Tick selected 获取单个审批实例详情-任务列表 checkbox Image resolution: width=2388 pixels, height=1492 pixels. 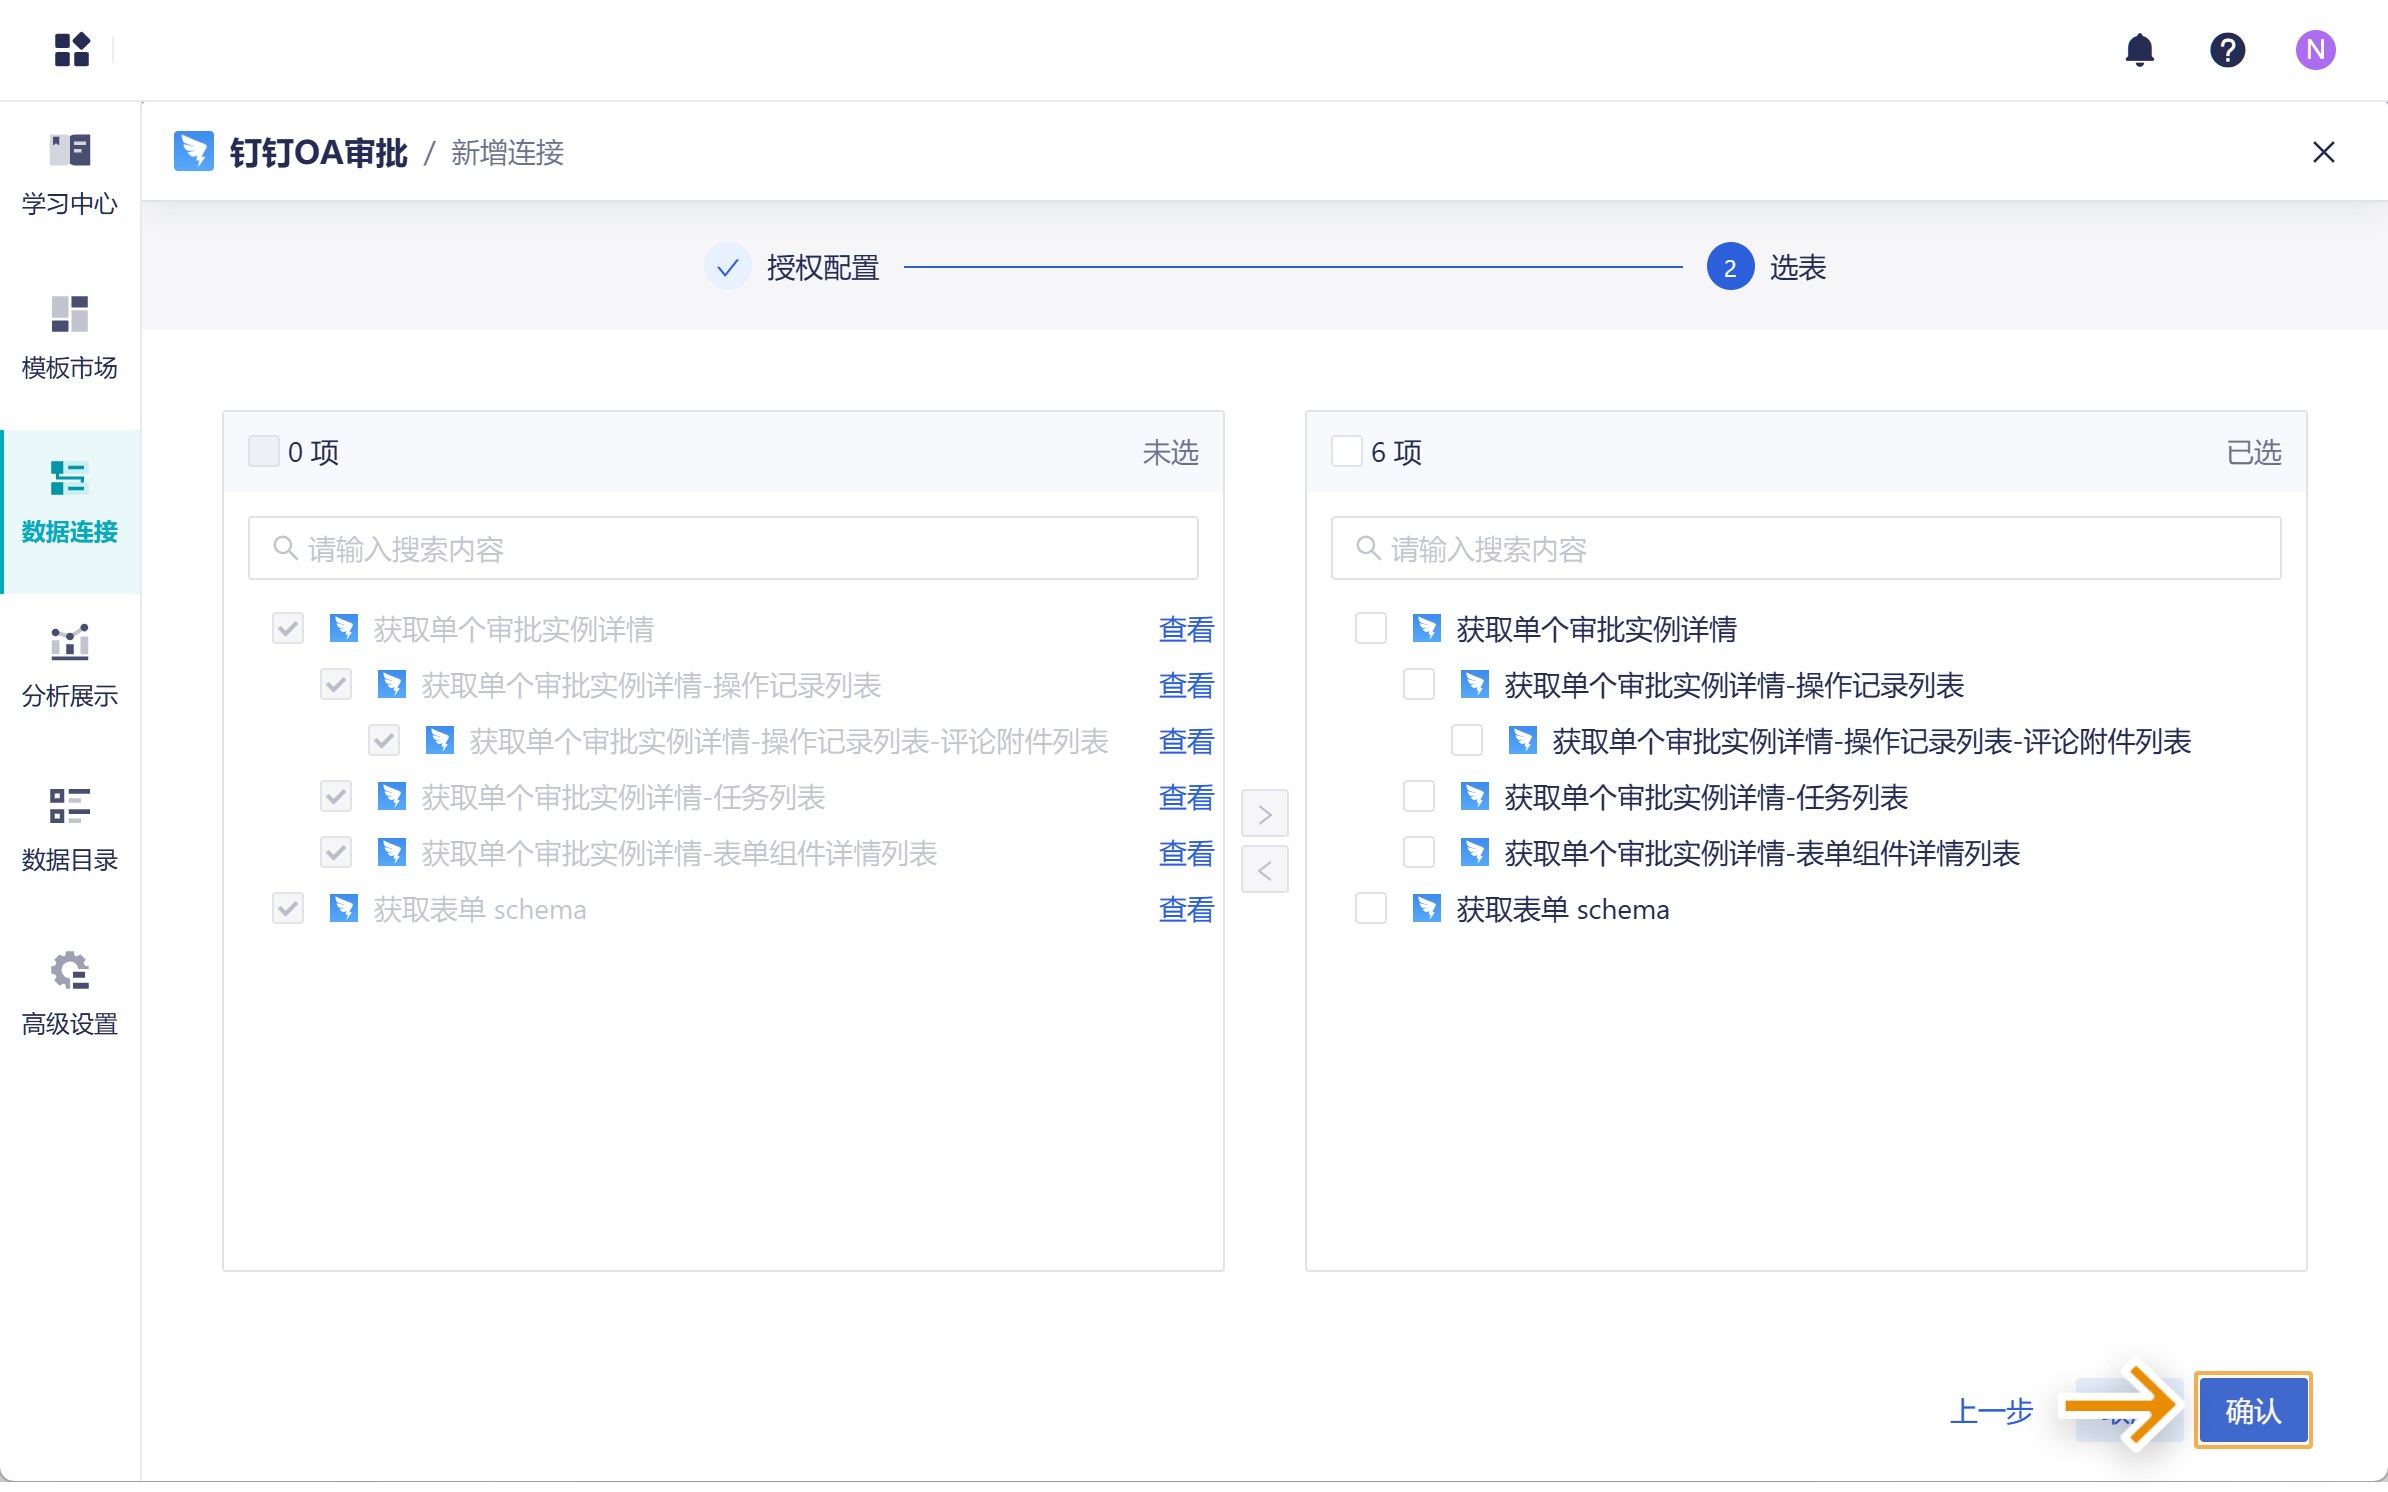click(x=1418, y=797)
